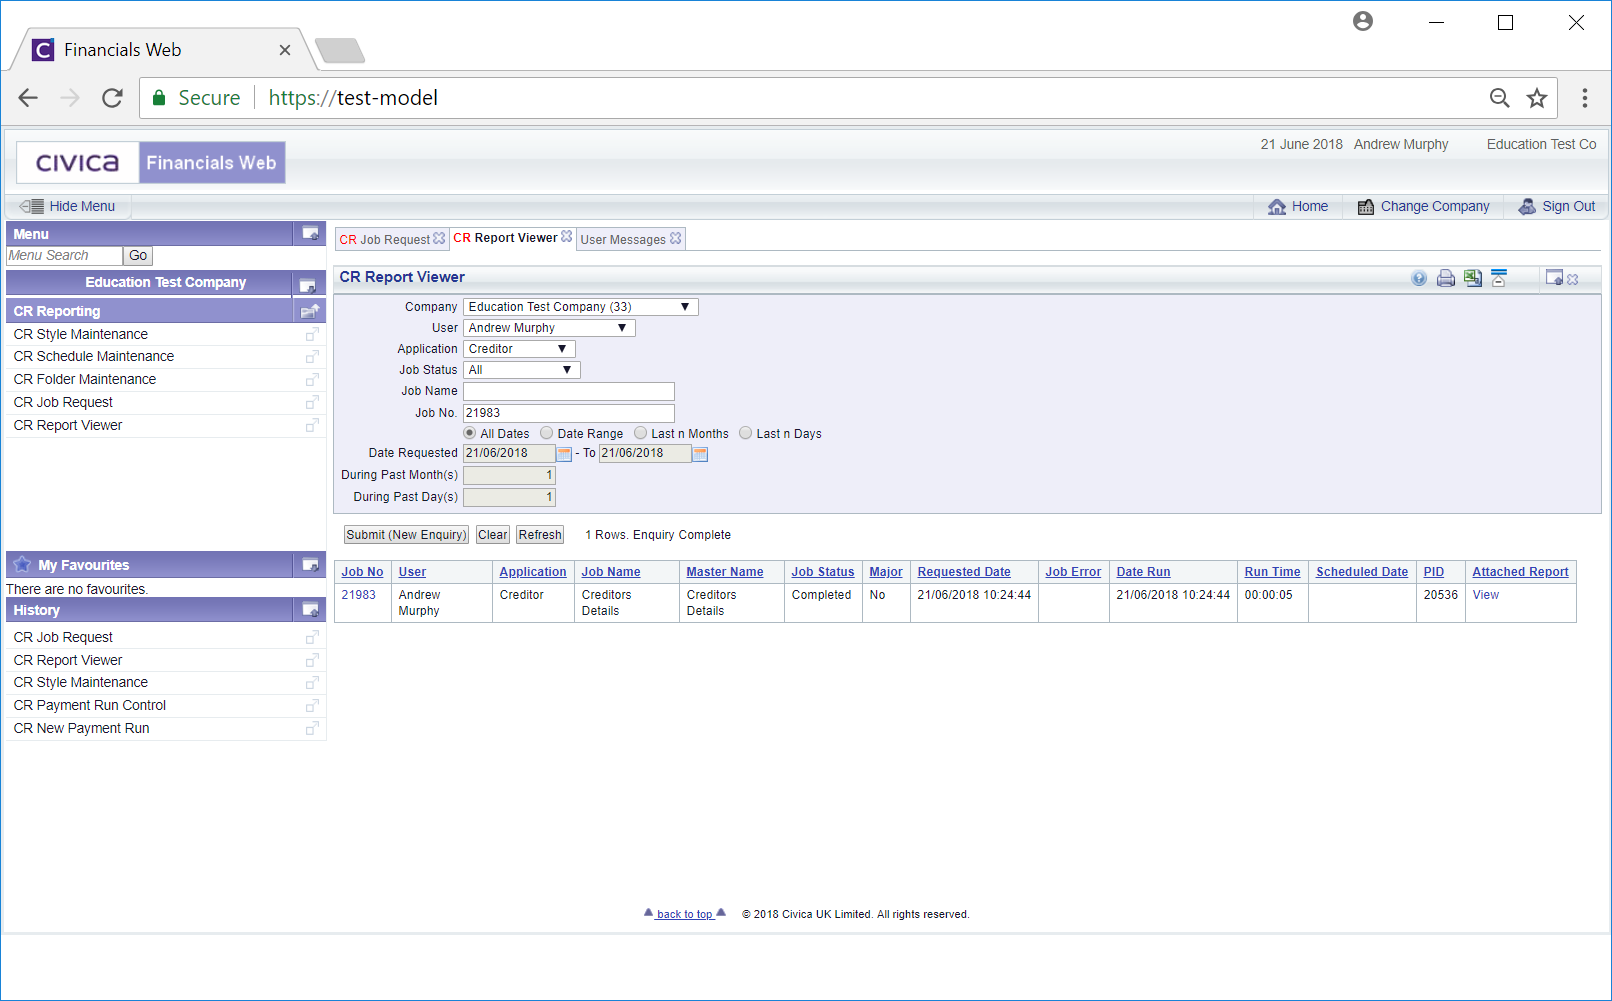This screenshot has width=1612, height=1001.
Task: Click the My Favourites panel header icon
Action: 310,565
